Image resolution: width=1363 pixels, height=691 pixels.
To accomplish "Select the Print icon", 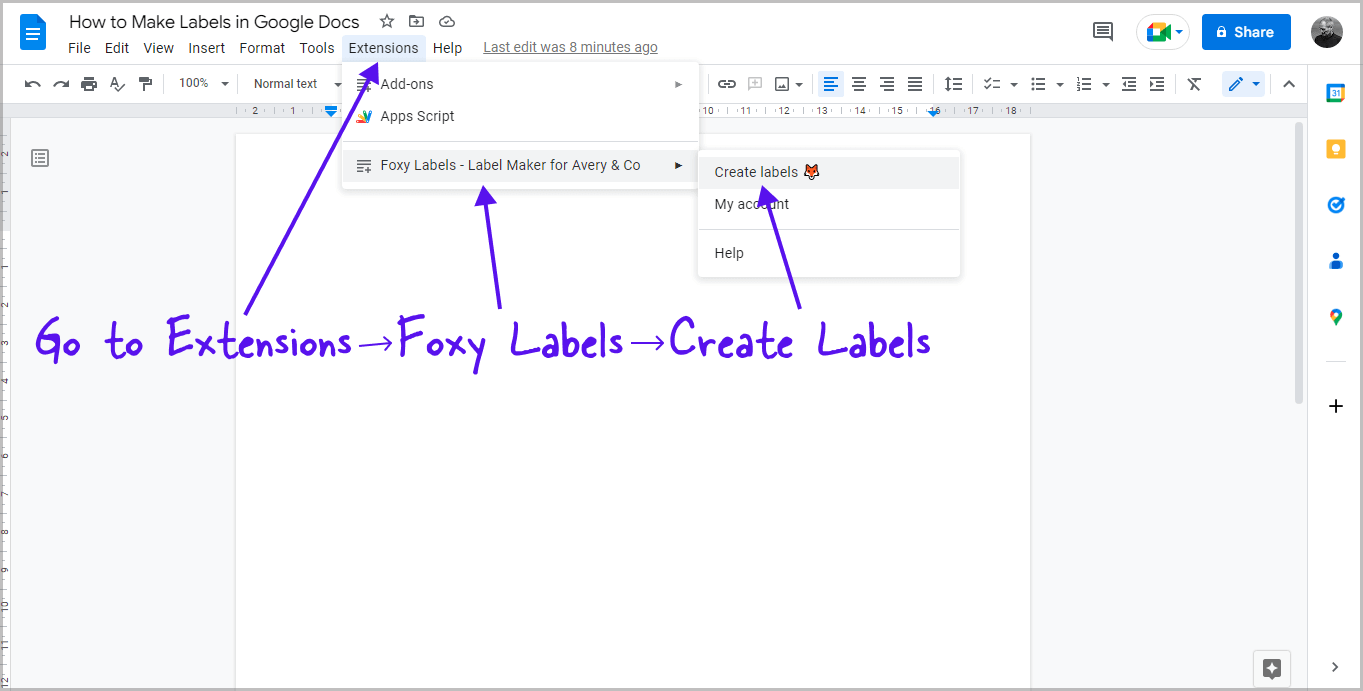I will click(x=89, y=83).
